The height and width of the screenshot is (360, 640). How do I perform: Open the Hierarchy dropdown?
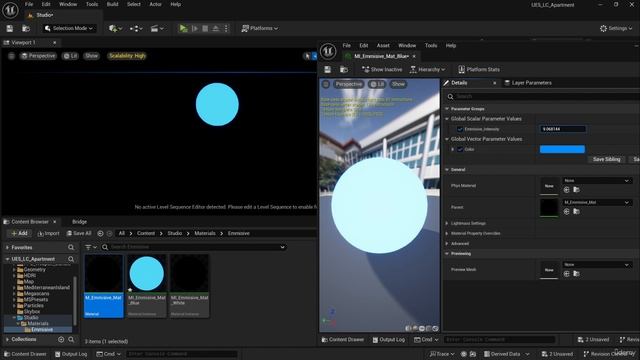click(x=428, y=69)
